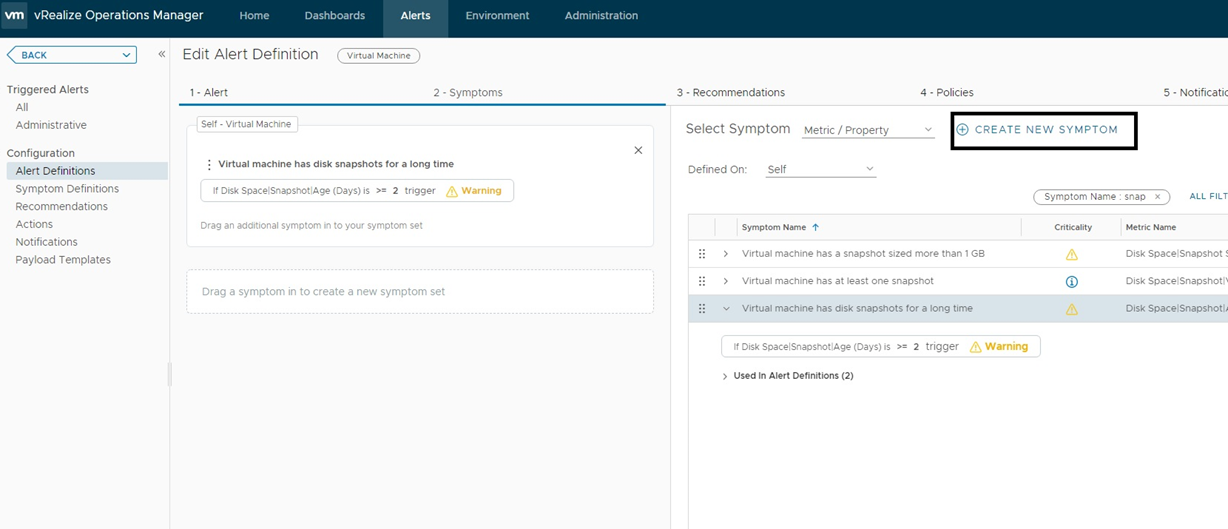The width and height of the screenshot is (1228, 529).
Task: Expand 'snapshot sized more than 1 GB' row
Action: tap(726, 254)
